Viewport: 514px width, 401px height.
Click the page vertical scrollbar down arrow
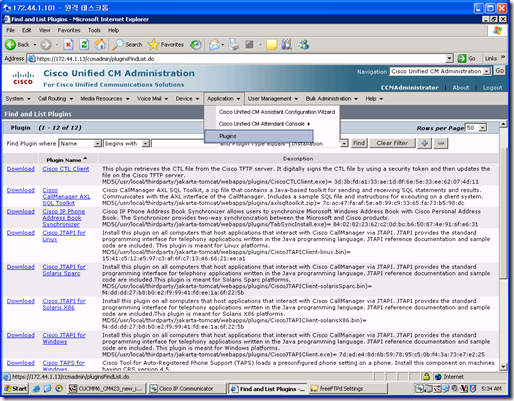coord(503,367)
